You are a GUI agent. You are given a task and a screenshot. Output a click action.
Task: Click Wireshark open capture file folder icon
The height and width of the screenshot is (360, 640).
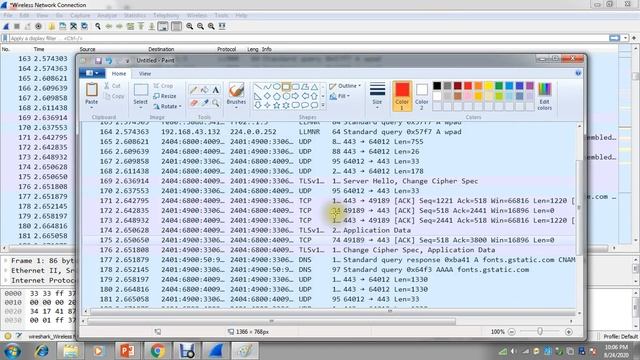[52, 26]
